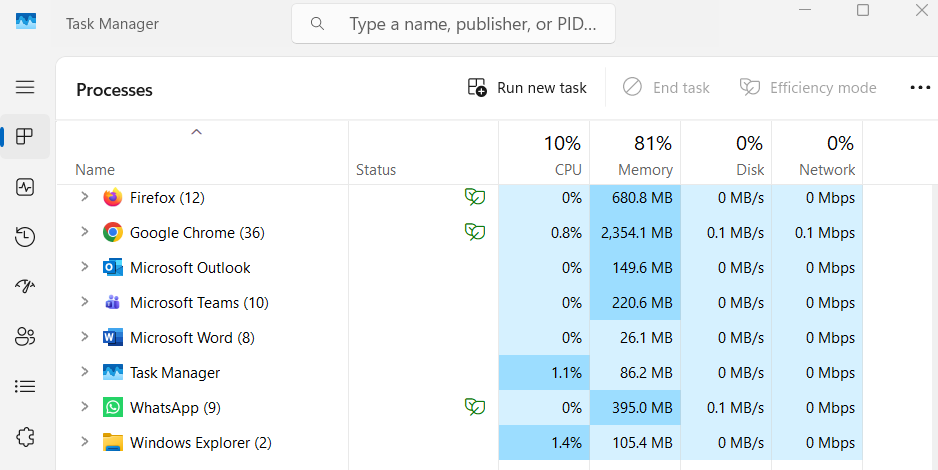938x470 pixels.
Task: Expand the Windows Explorer process group
Action: pos(85,443)
